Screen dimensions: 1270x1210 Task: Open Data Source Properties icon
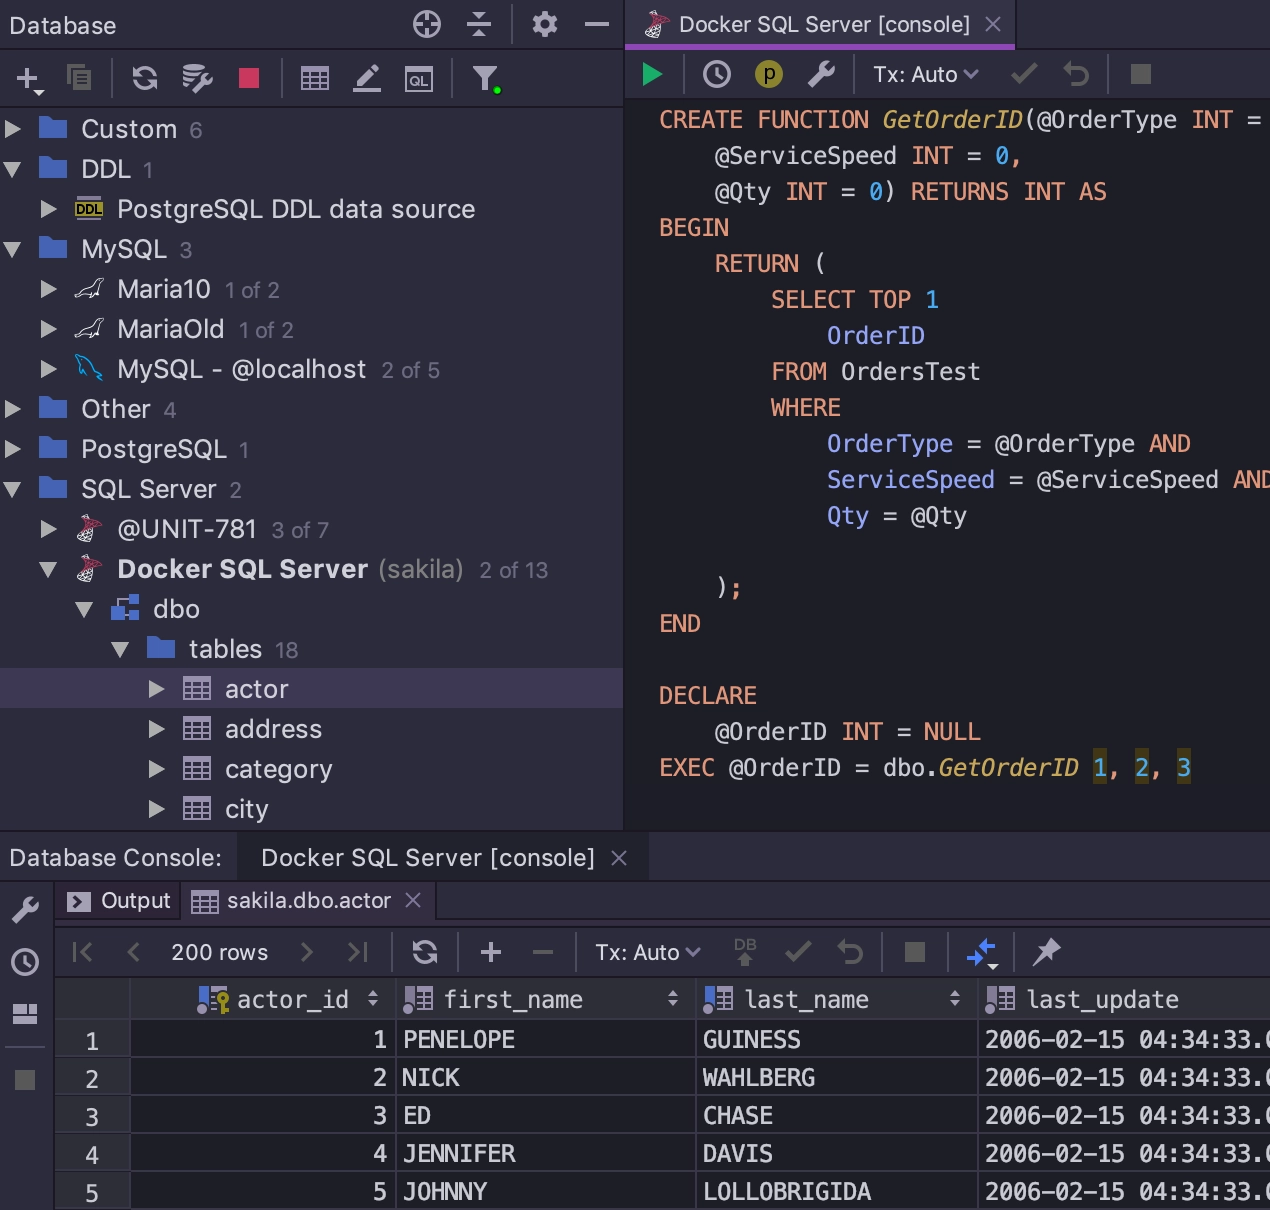[x=197, y=78]
